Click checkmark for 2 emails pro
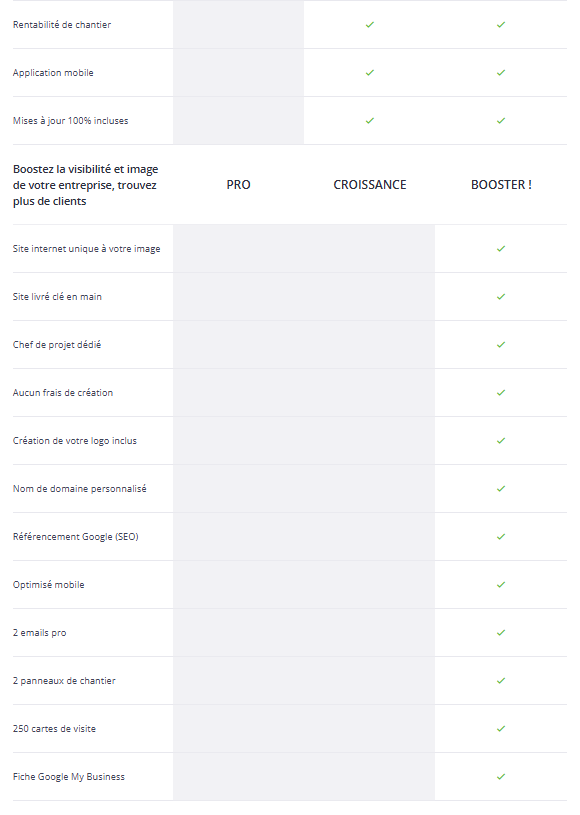 point(500,633)
